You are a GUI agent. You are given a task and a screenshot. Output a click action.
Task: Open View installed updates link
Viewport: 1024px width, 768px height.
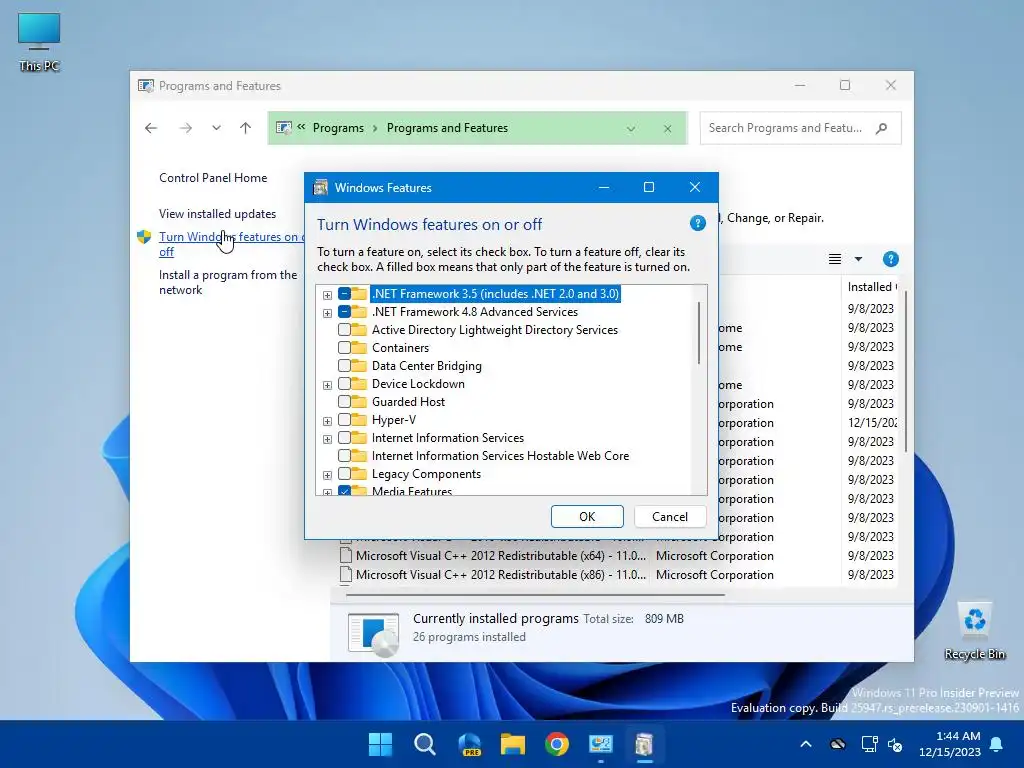pyautogui.click(x=217, y=214)
